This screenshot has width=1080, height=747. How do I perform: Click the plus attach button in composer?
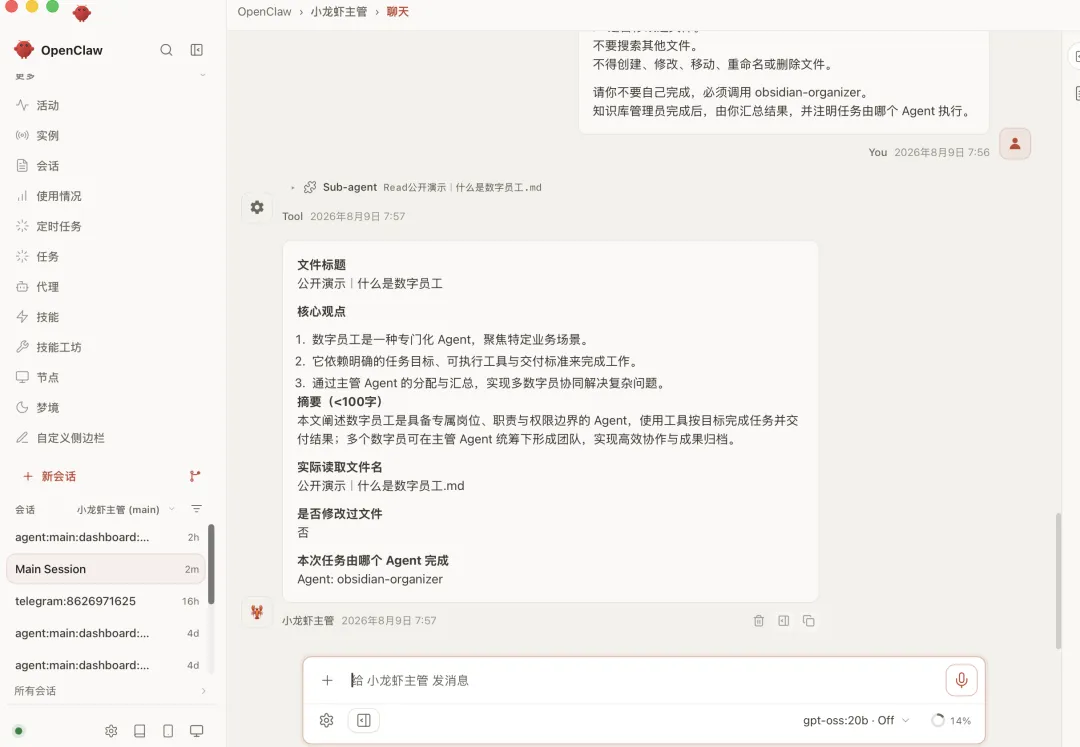(327, 680)
